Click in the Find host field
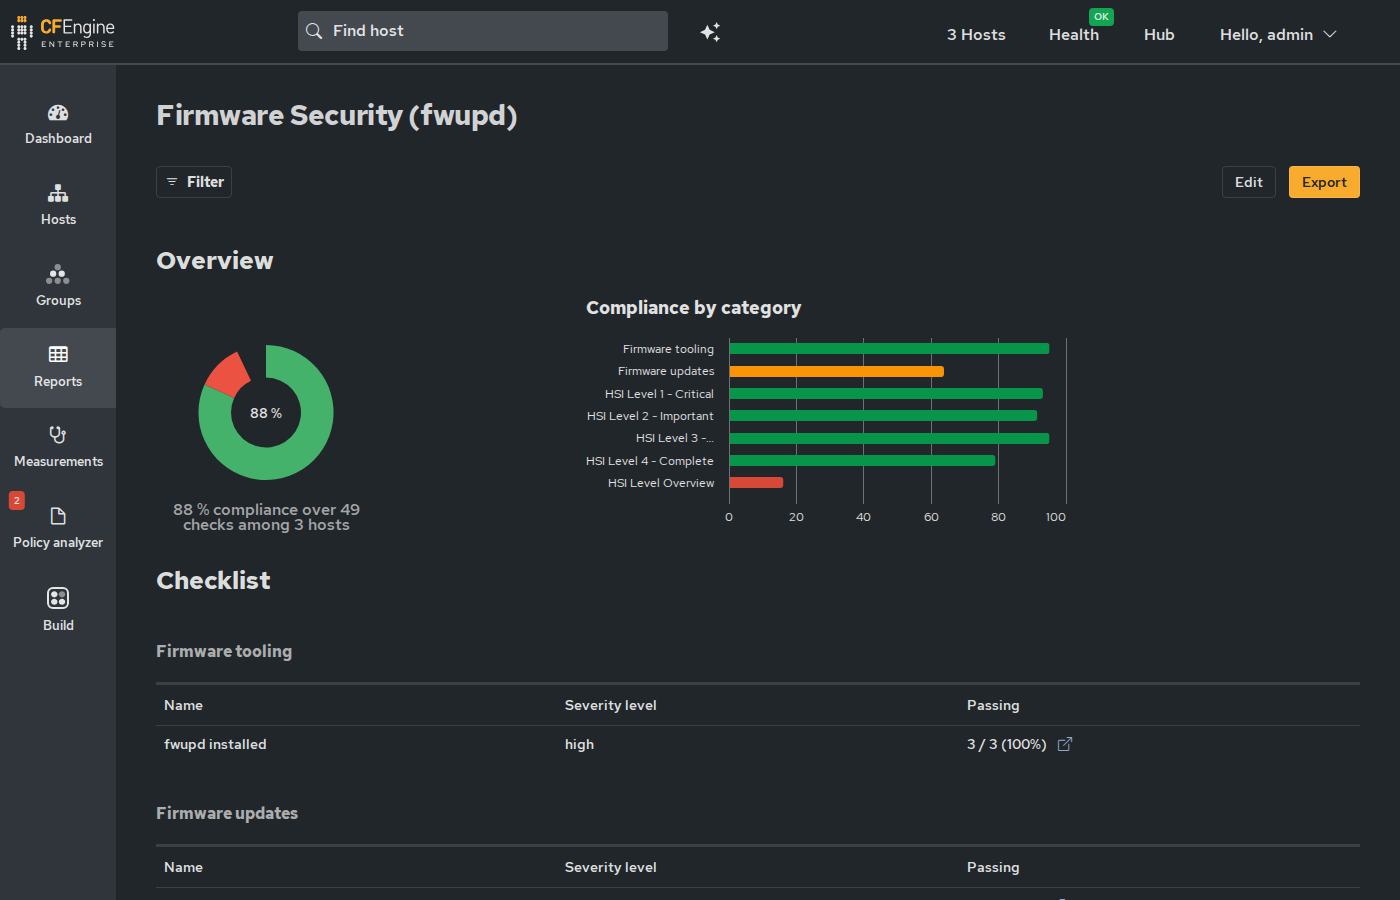 pos(483,31)
